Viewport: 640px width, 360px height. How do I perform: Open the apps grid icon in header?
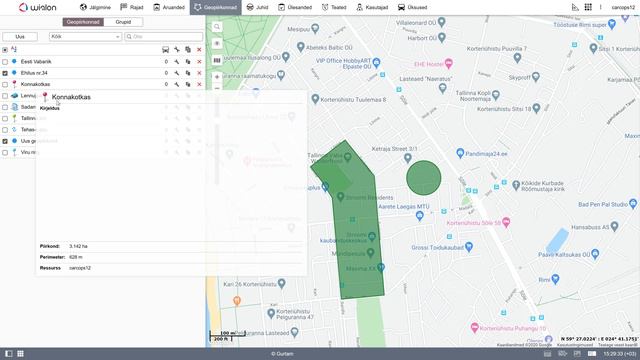tap(588, 7)
